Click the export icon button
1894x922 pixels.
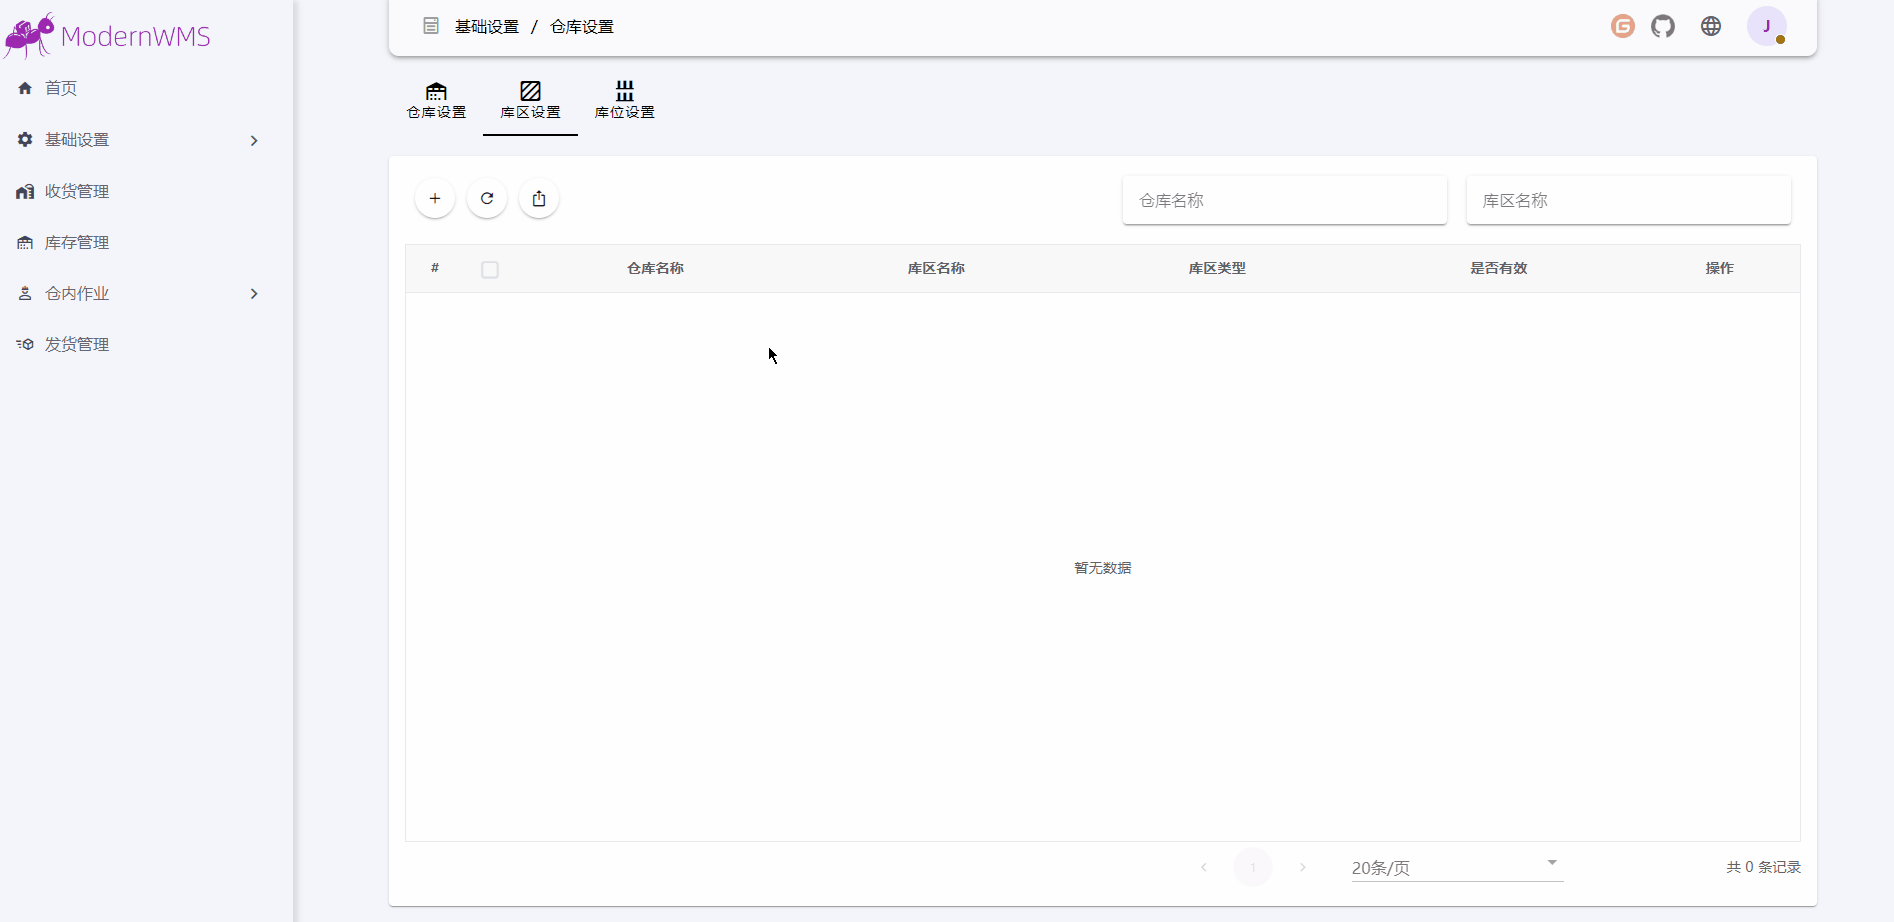539,198
